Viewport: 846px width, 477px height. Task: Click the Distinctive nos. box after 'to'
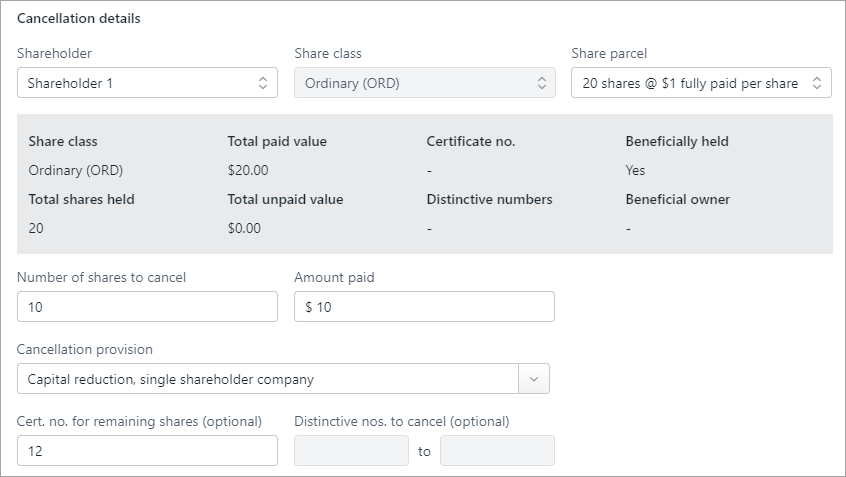(x=497, y=451)
